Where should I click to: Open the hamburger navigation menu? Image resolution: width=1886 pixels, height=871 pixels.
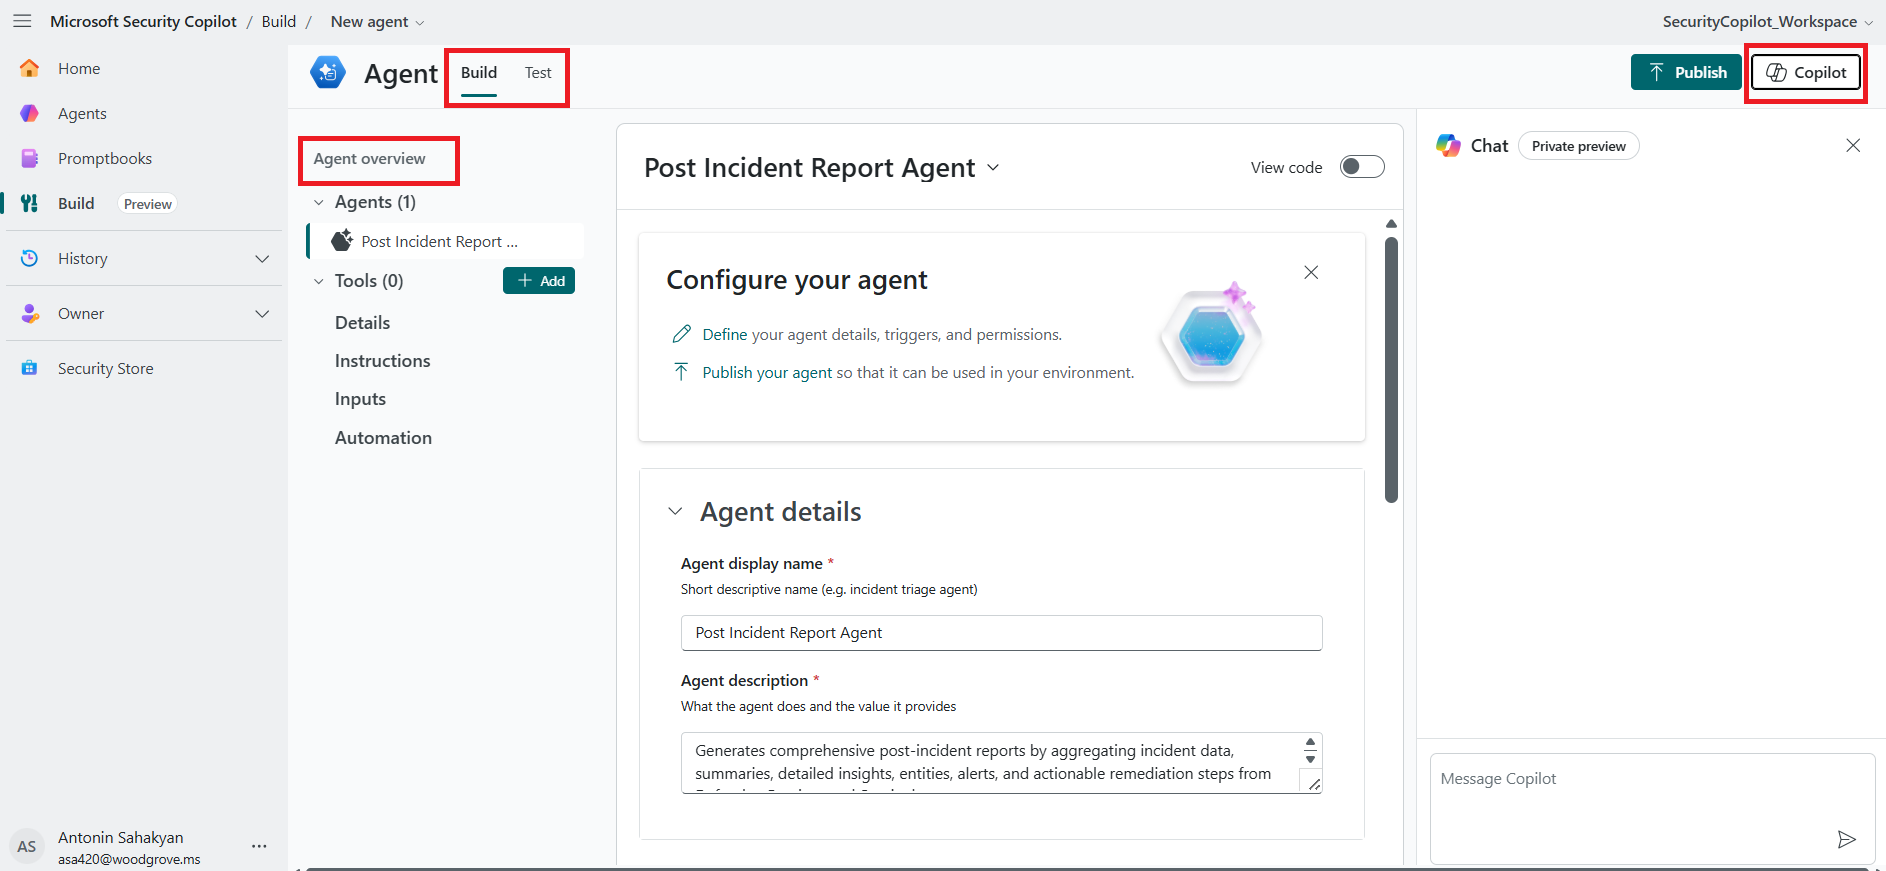(x=22, y=21)
